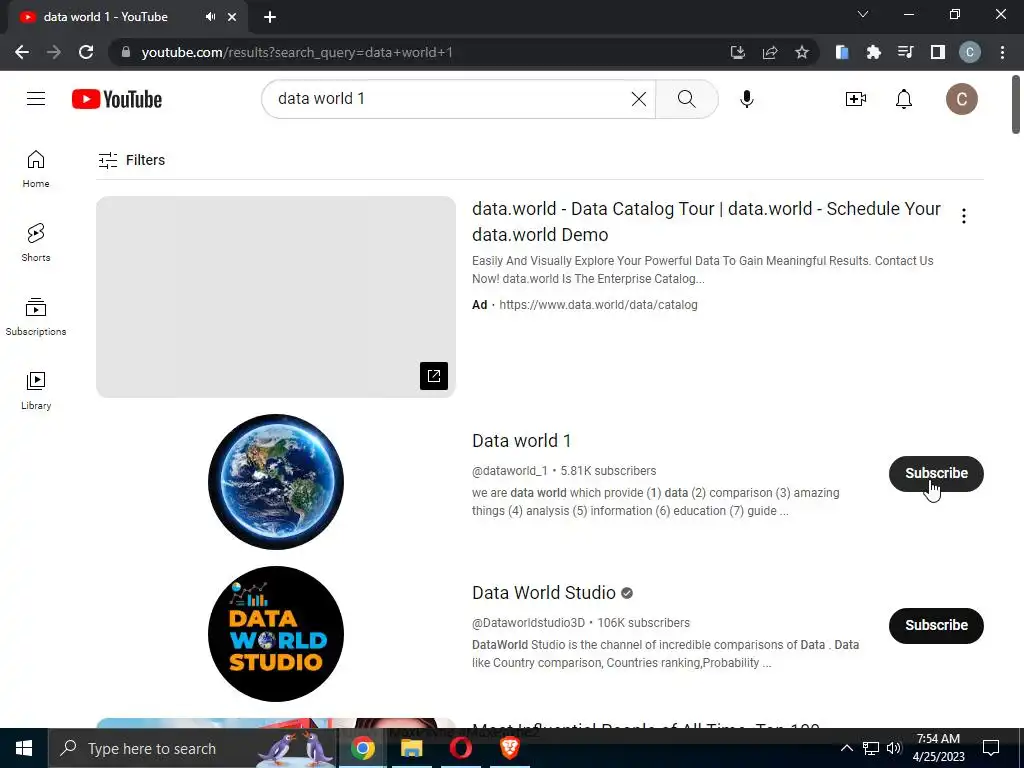Show hidden tray icons chevron

[846, 748]
